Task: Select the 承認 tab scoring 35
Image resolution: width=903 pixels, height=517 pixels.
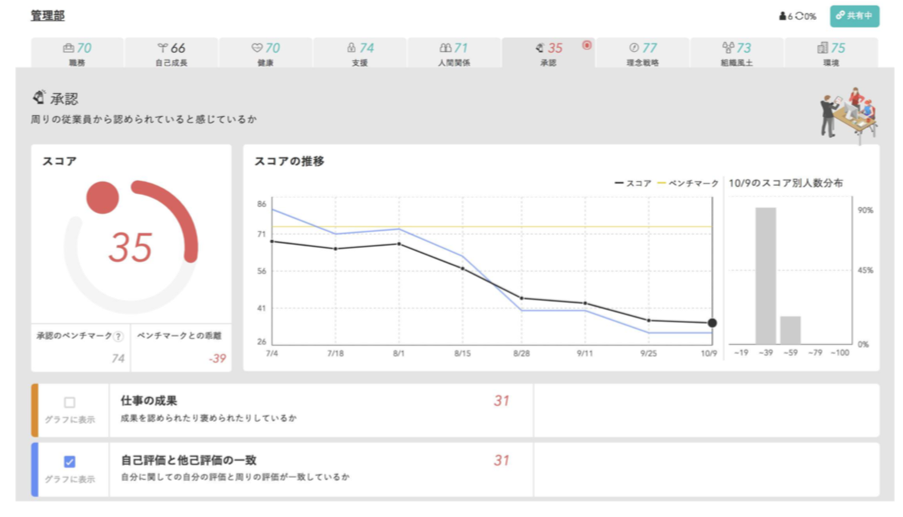Action: [x=548, y=53]
